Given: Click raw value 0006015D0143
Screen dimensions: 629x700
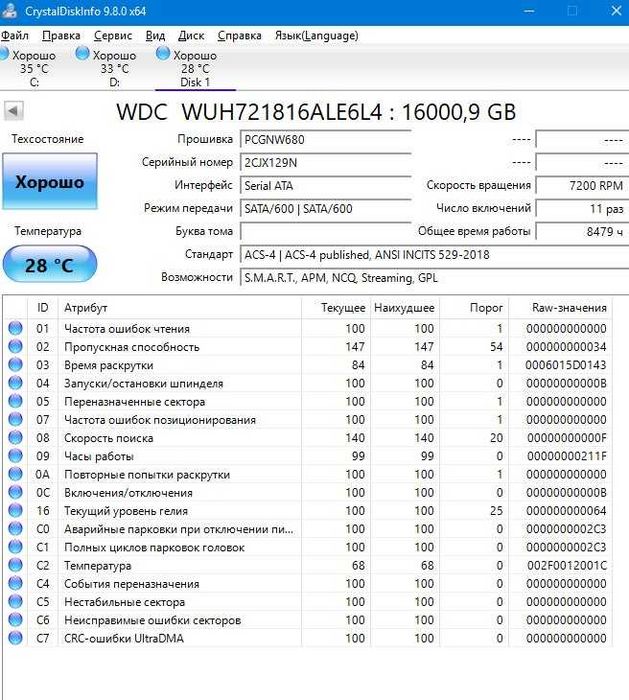Looking at the screenshot, I should point(566,365).
